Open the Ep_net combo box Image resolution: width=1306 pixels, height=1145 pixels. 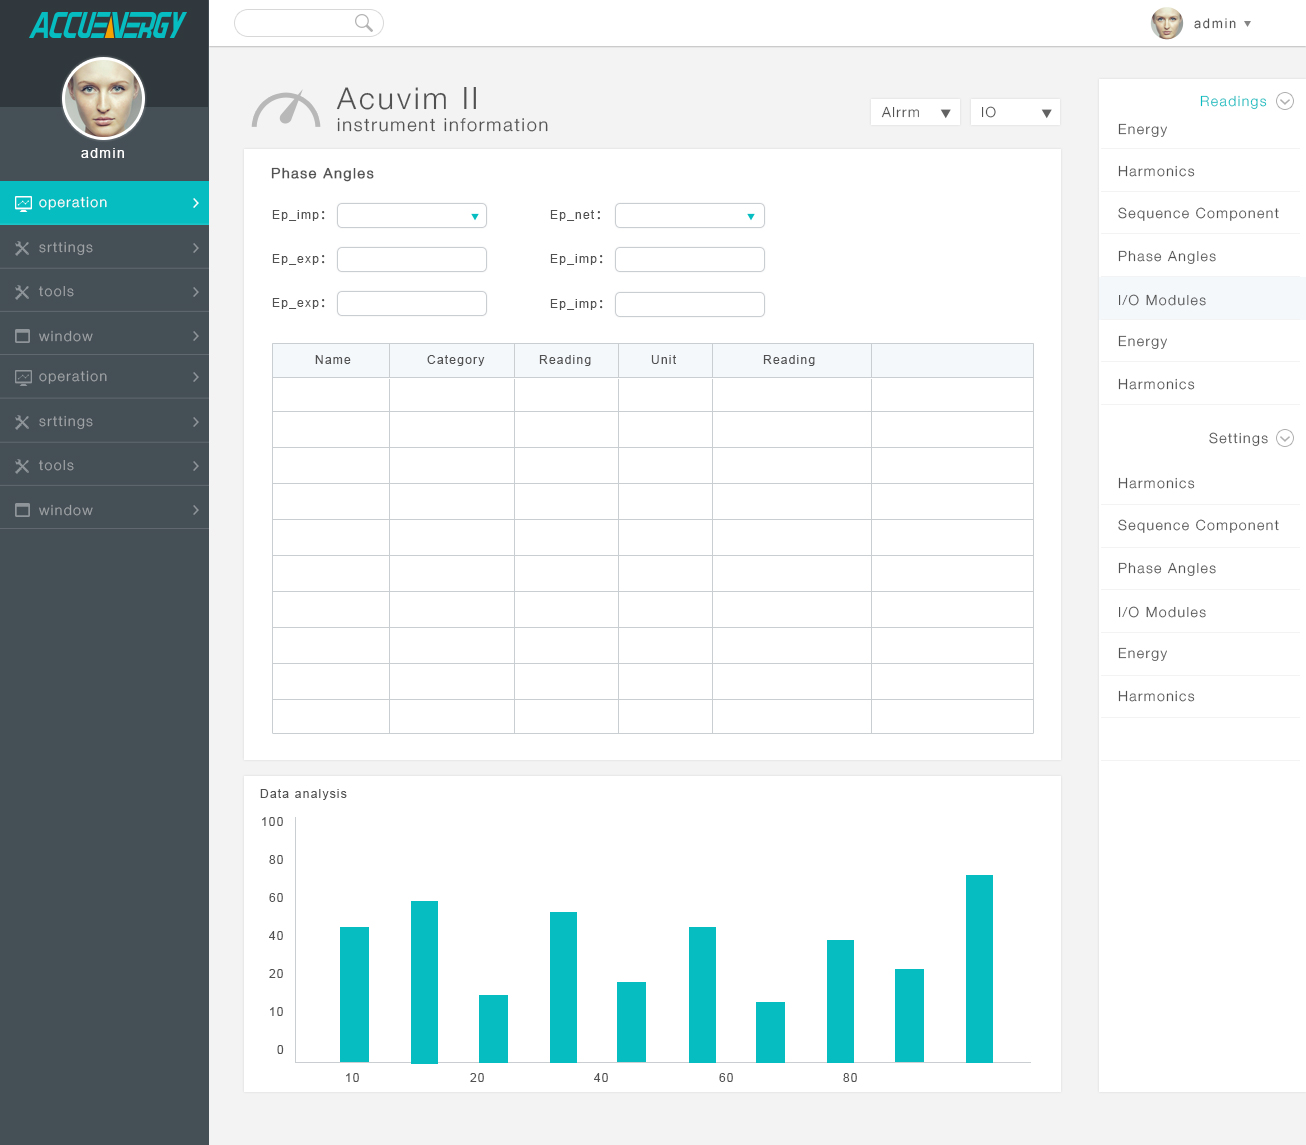click(690, 215)
